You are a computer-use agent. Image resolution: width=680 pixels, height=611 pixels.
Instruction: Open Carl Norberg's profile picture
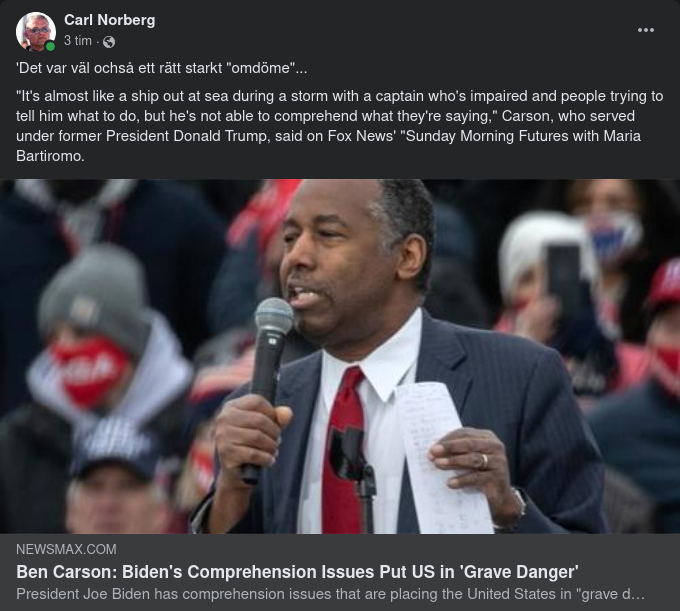click(36, 32)
